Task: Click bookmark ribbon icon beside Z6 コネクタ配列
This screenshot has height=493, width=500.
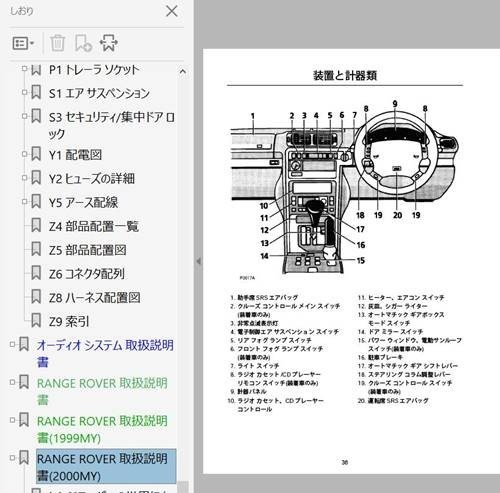Action: (x=36, y=273)
